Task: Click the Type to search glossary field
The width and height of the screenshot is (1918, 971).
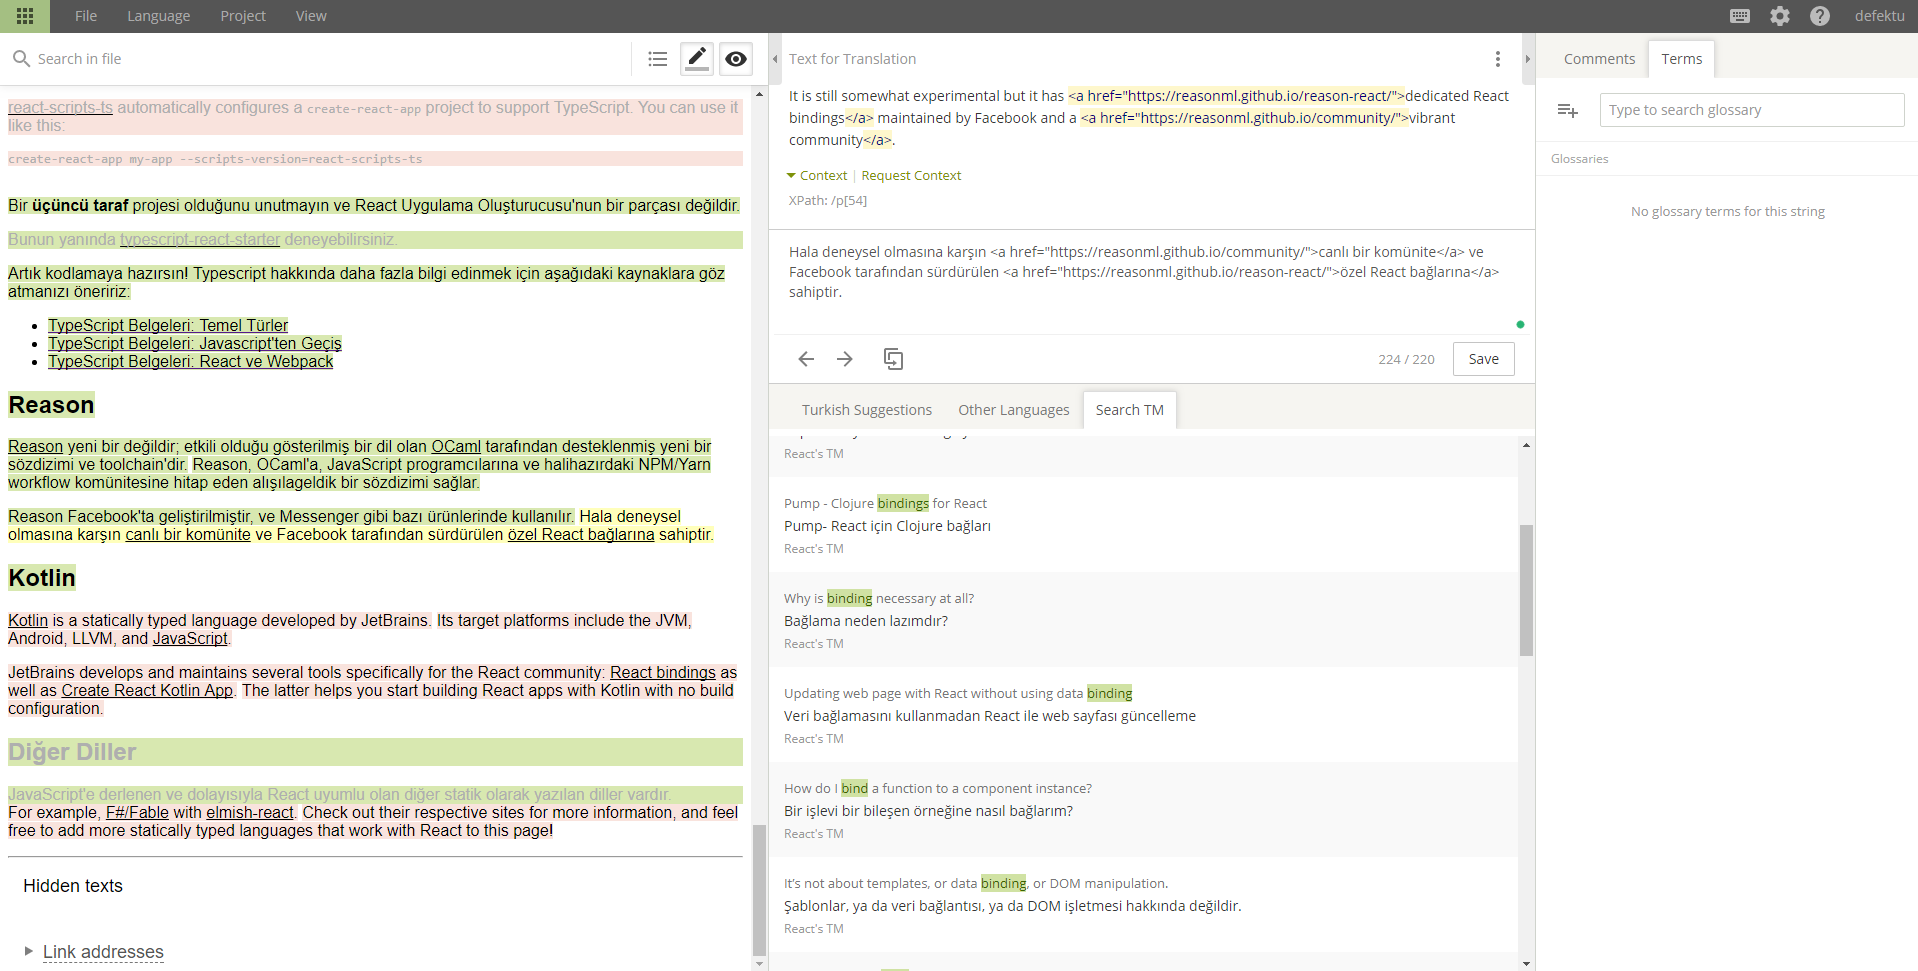Action: 1751,110
